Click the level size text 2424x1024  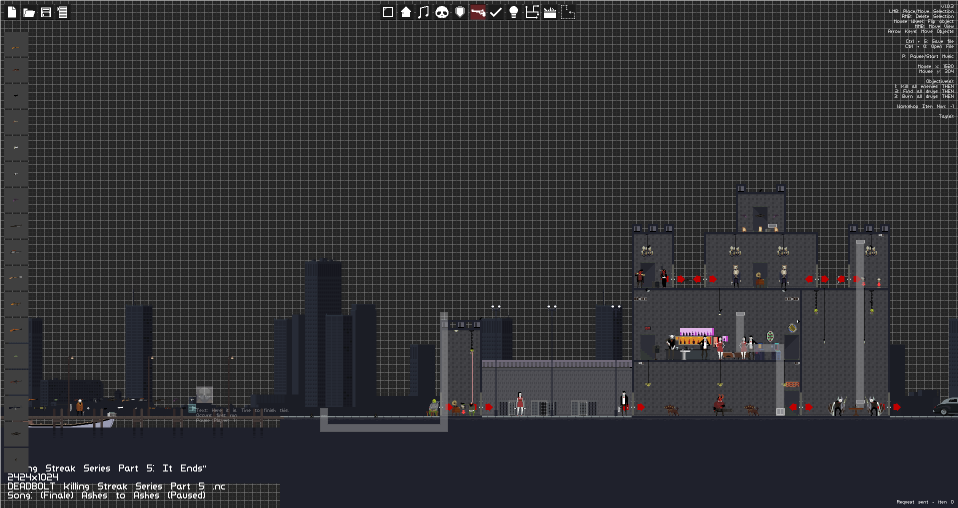33,477
